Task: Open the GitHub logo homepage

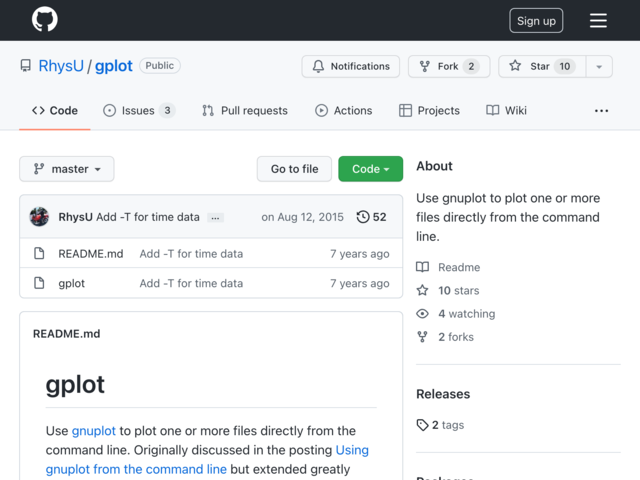Action: click(44, 20)
